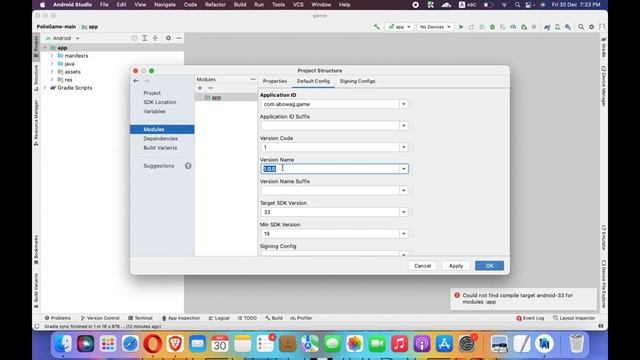Open Dependencies section in sidebar
This screenshot has height=360, width=640.
pyautogui.click(x=160, y=139)
